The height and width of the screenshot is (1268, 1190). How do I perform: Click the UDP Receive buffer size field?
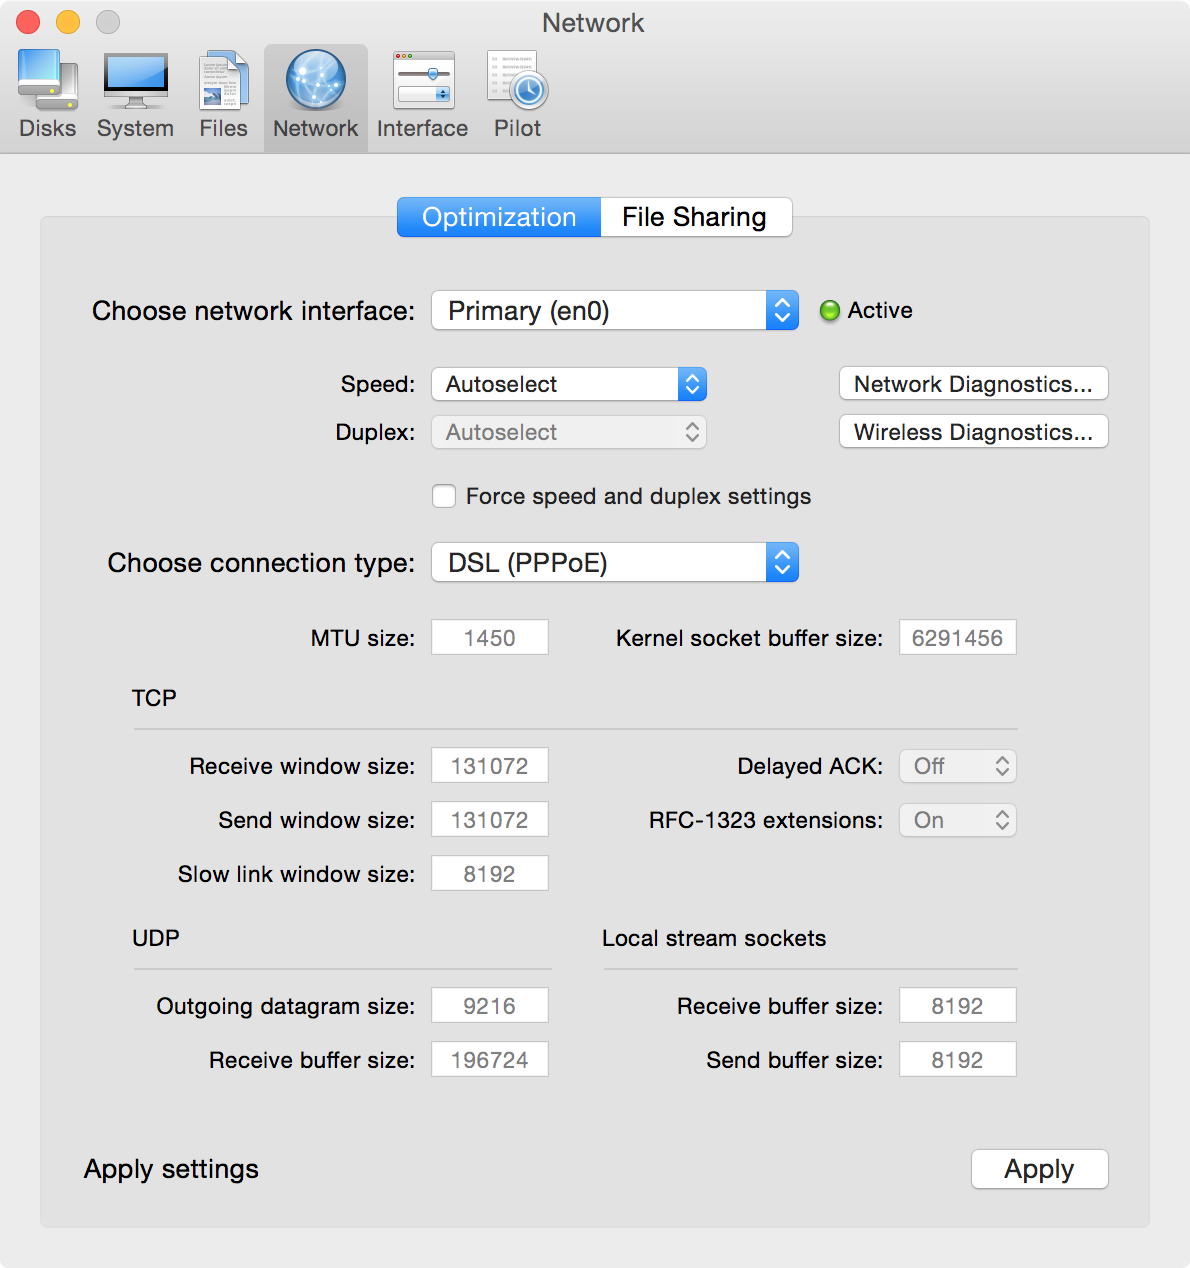pyautogui.click(x=490, y=1060)
